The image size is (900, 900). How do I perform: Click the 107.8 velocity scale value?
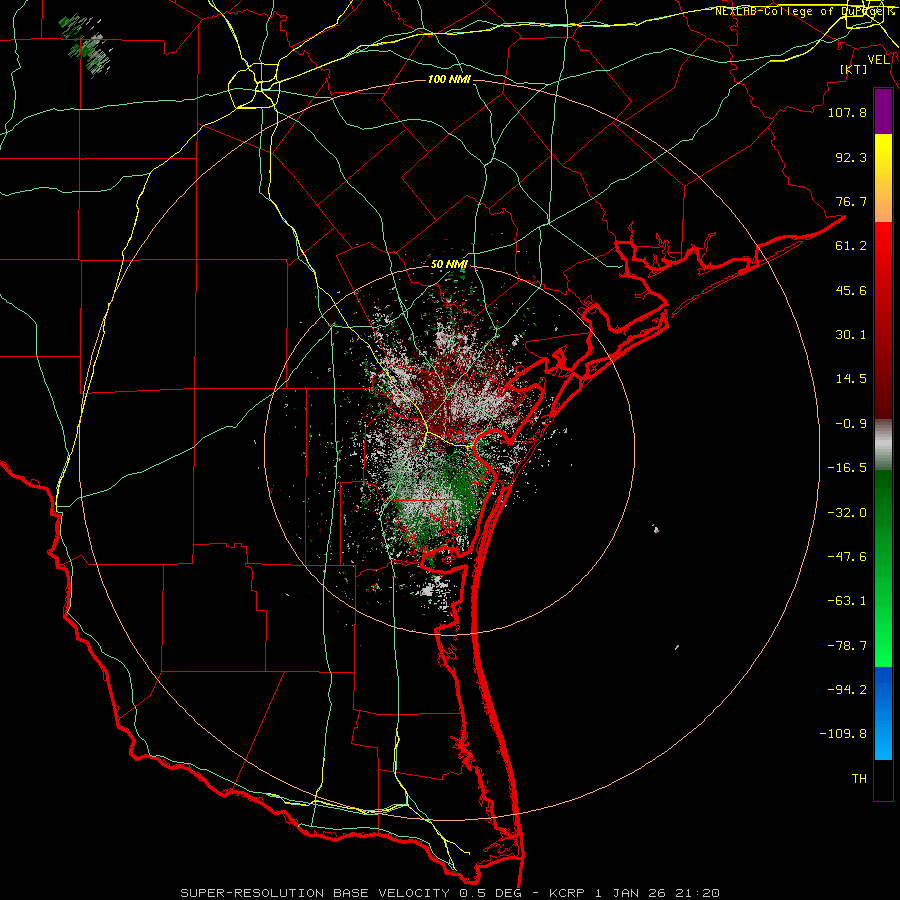(847, 112)
